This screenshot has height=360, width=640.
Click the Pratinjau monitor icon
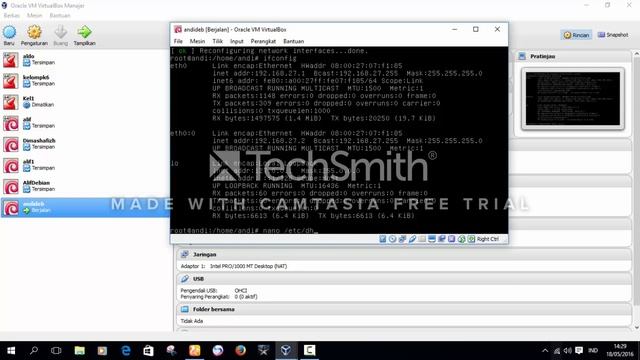522,56
